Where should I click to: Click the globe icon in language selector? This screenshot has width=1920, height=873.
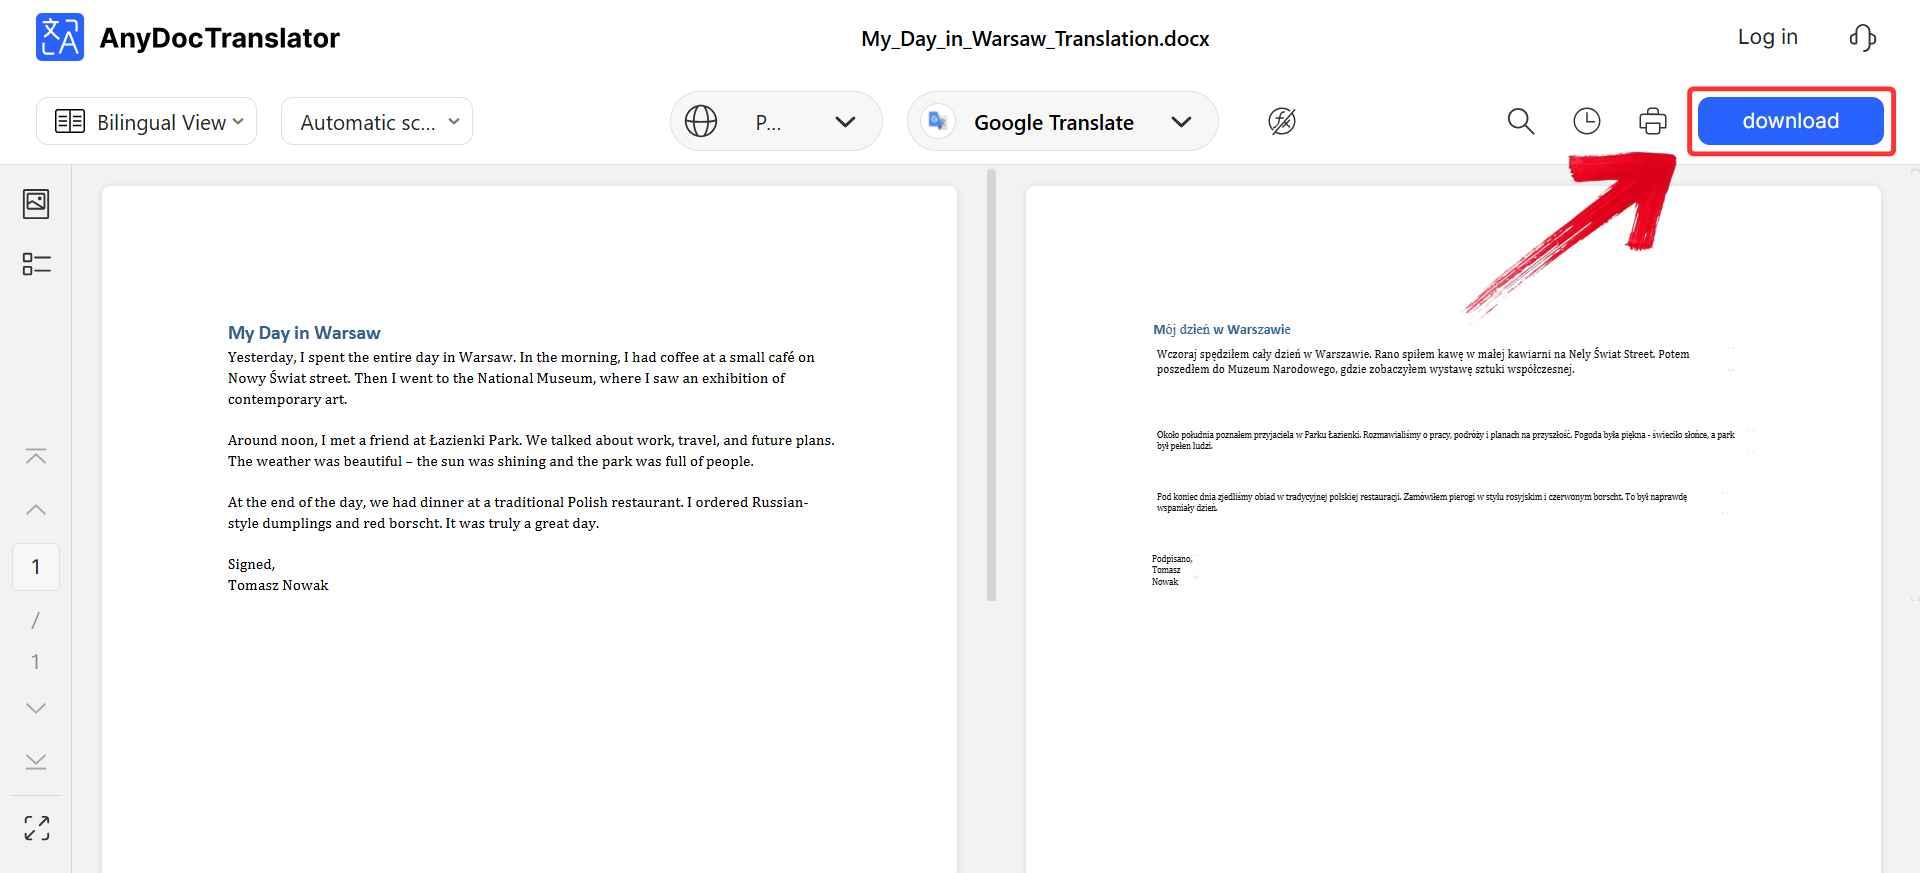click(701, 121)
